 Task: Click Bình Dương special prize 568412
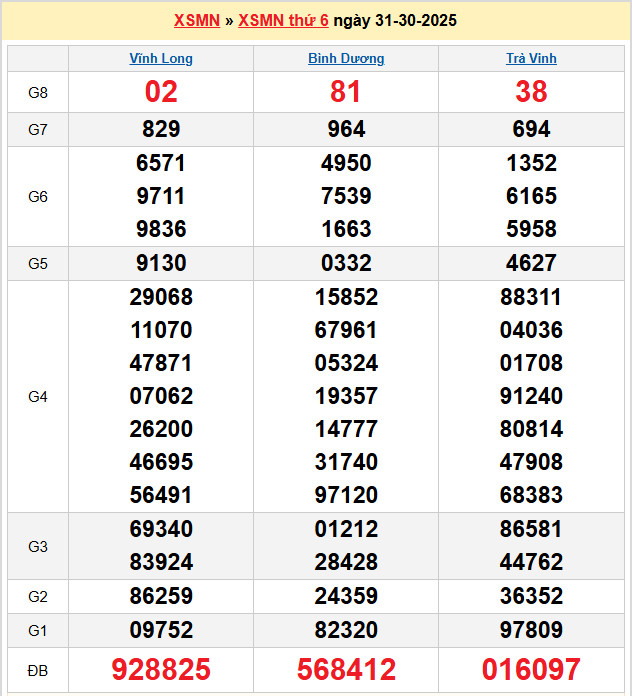[346, 669]
